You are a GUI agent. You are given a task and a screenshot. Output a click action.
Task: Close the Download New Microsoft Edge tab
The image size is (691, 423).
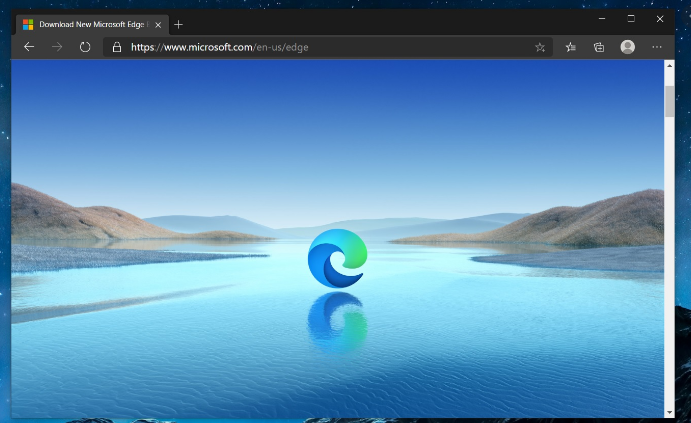(158, 25)
